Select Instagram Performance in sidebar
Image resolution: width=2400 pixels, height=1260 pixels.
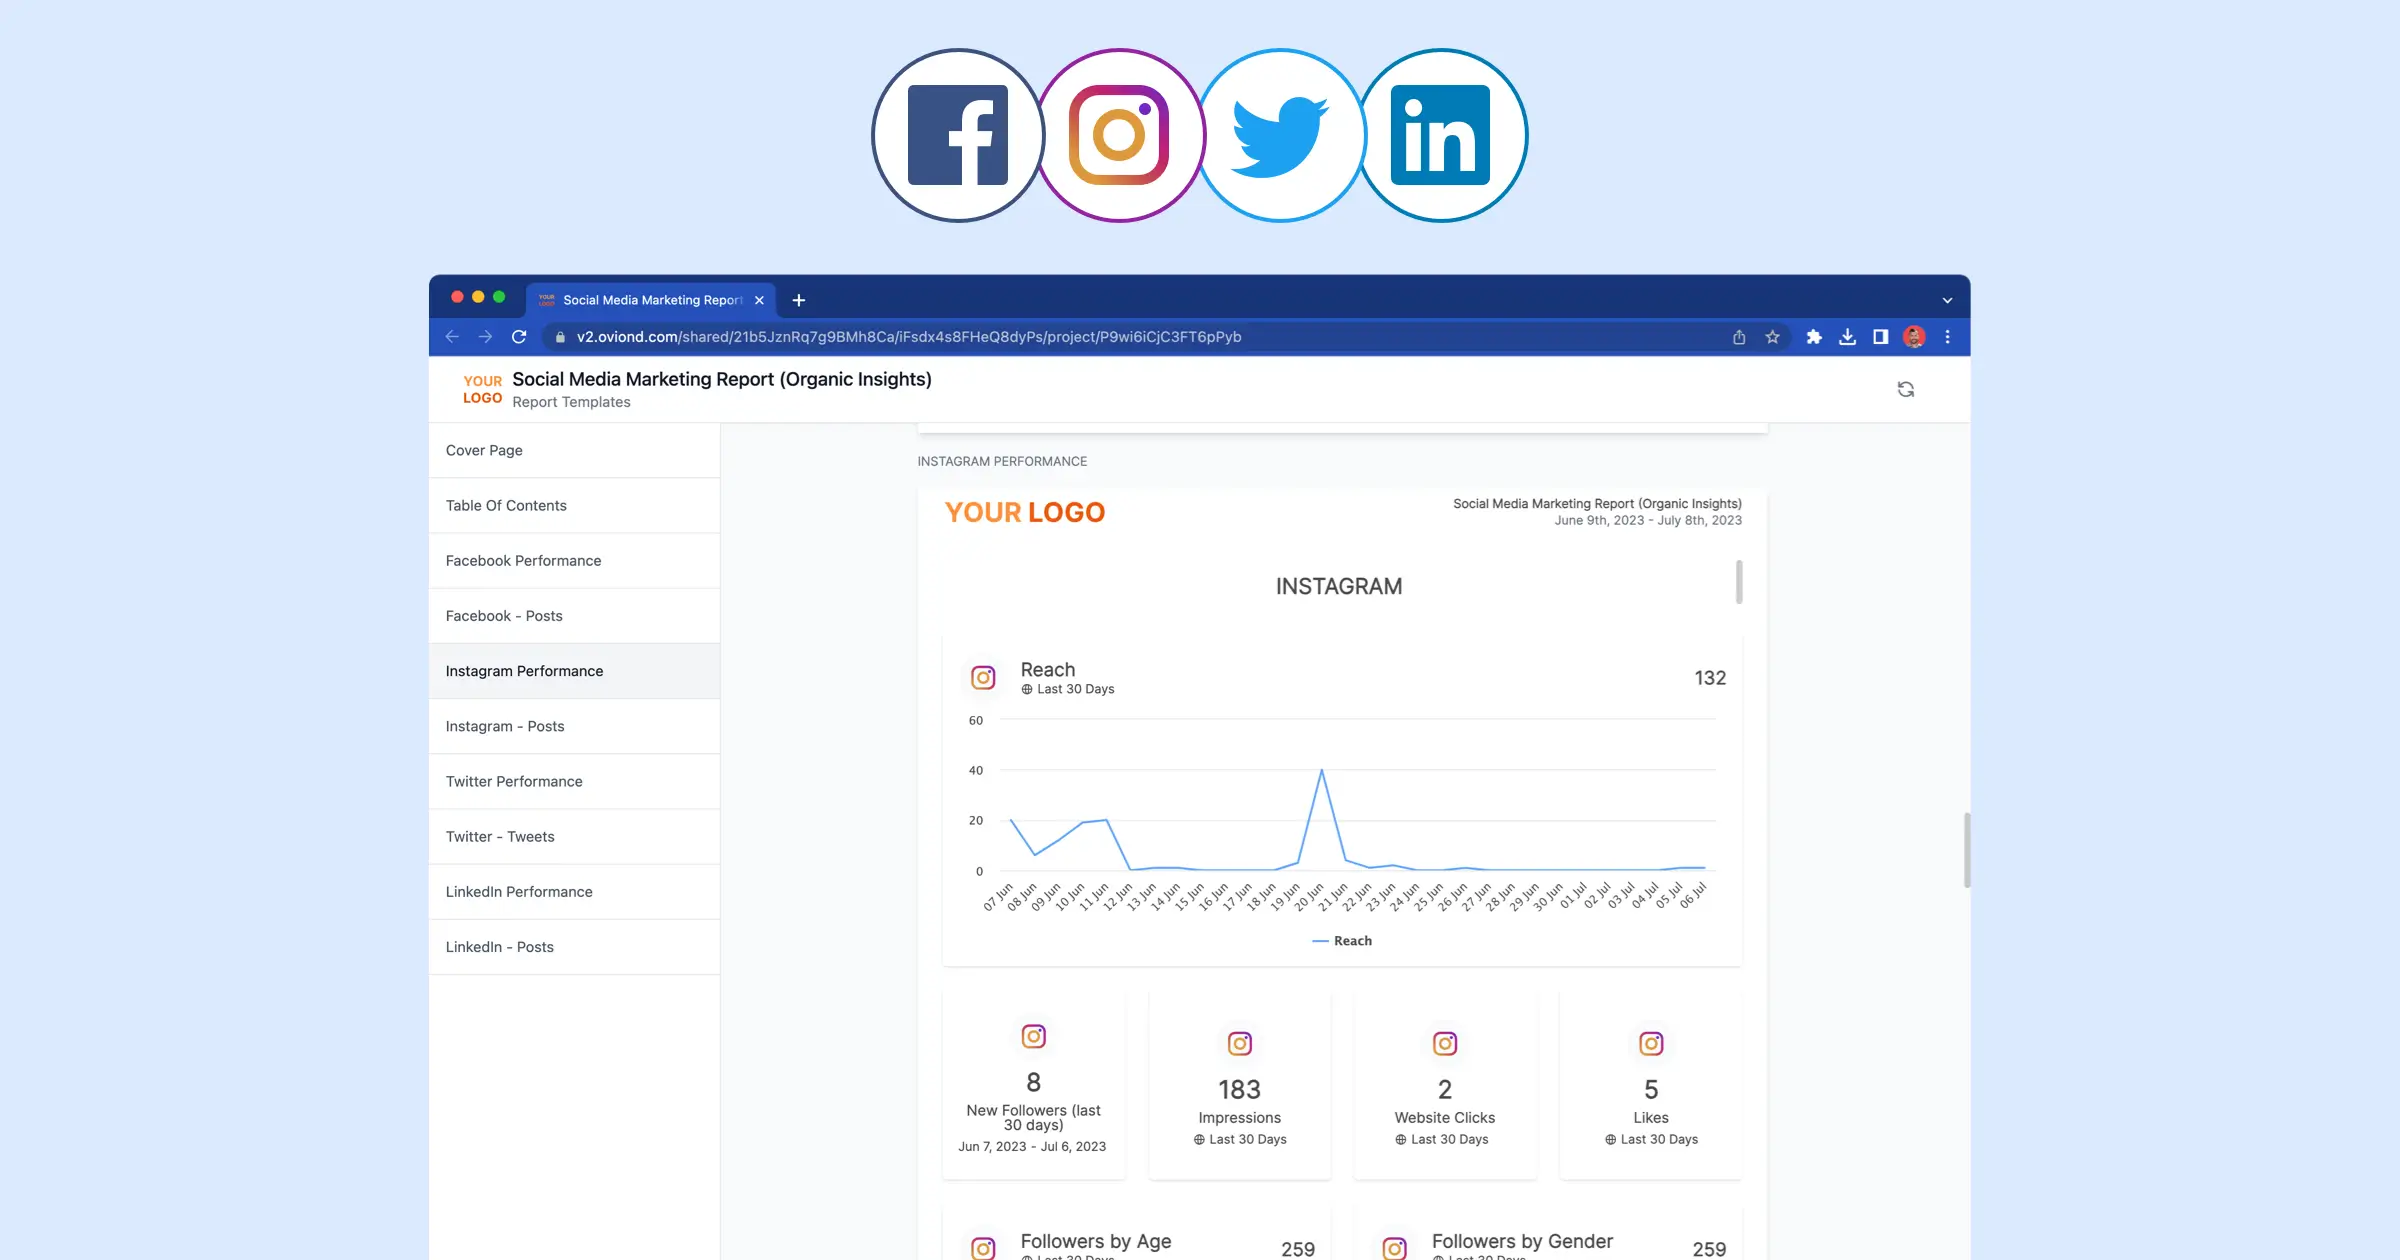coord(574,671)
